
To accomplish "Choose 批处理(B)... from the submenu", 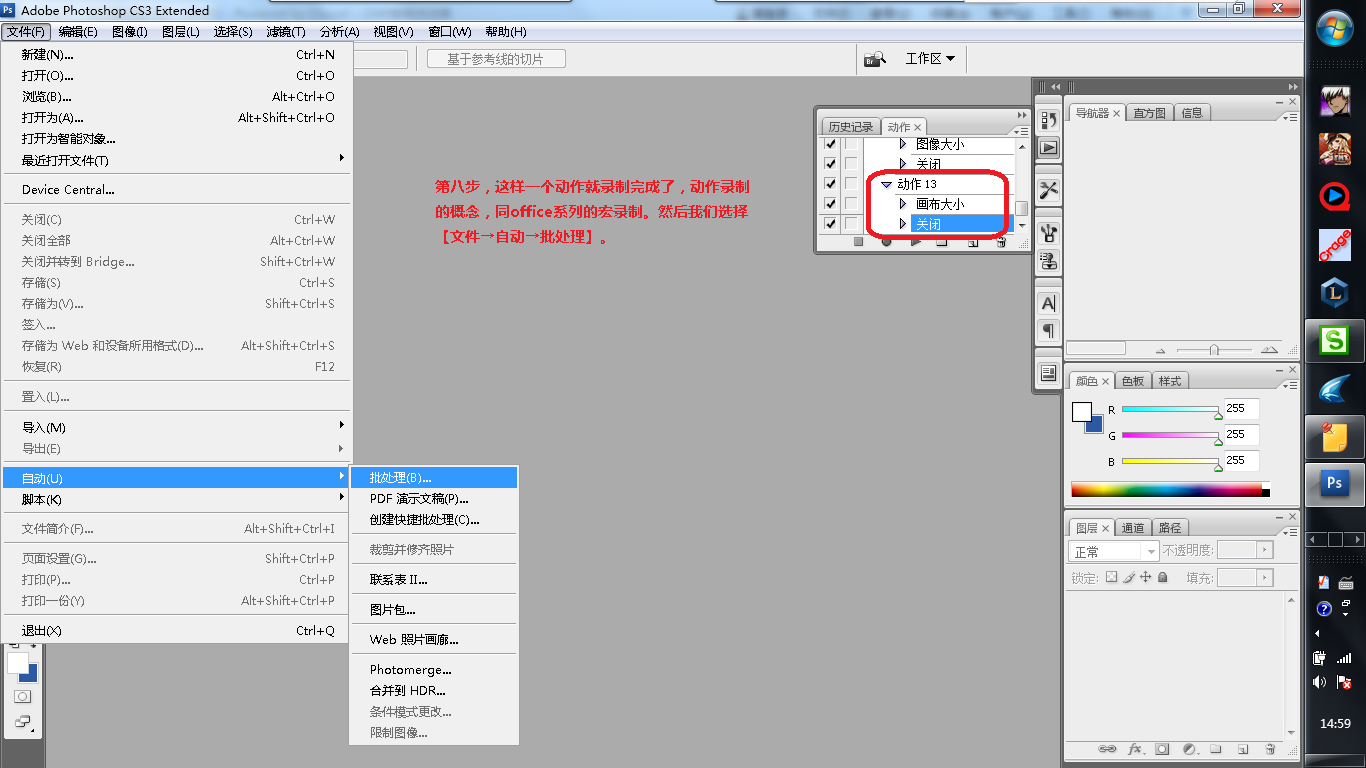I will pyautogui.click(x=434, y=478).
